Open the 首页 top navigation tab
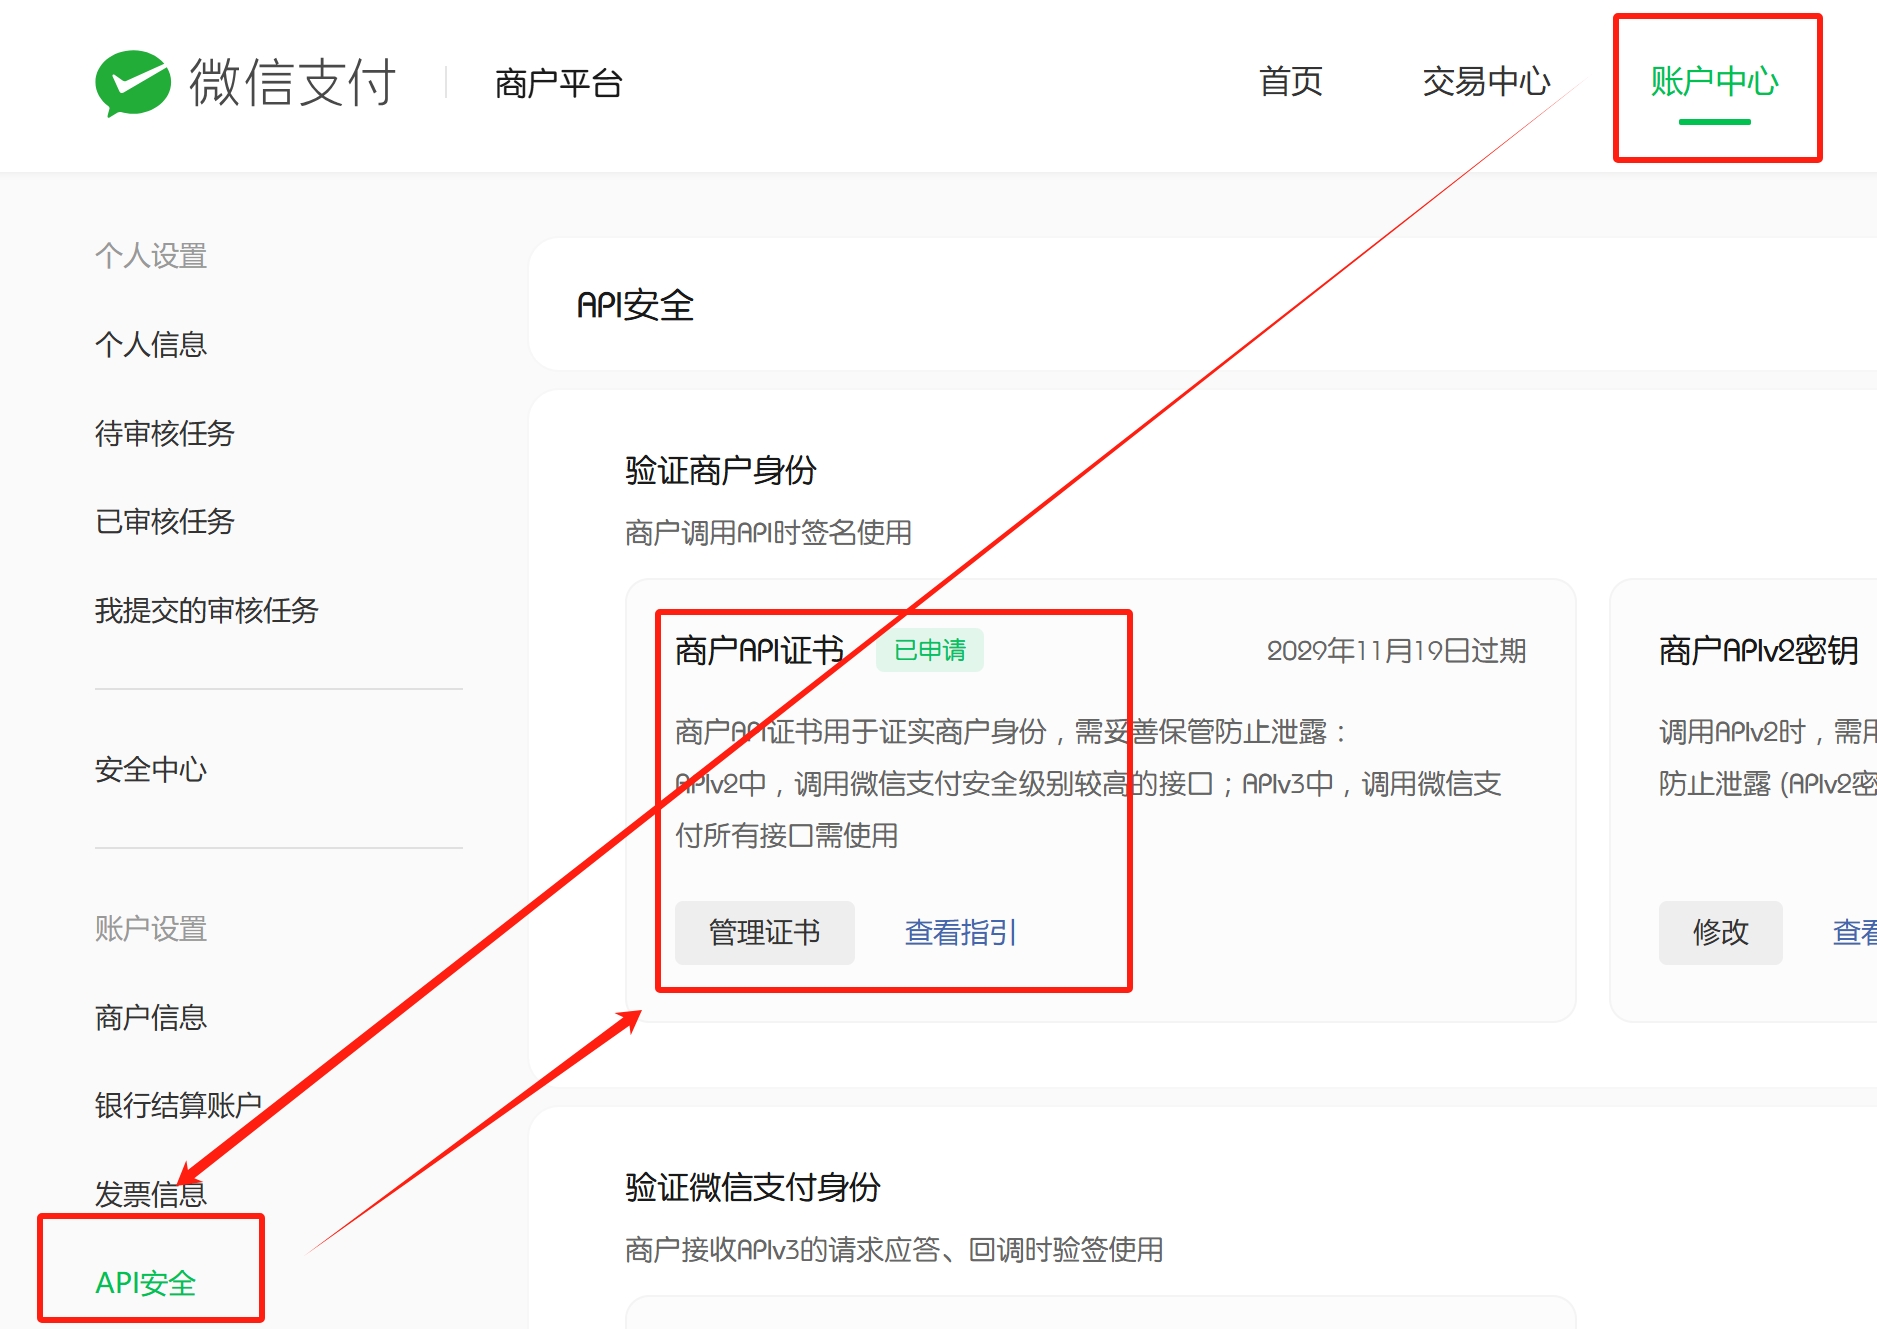 coord(1290,81)
